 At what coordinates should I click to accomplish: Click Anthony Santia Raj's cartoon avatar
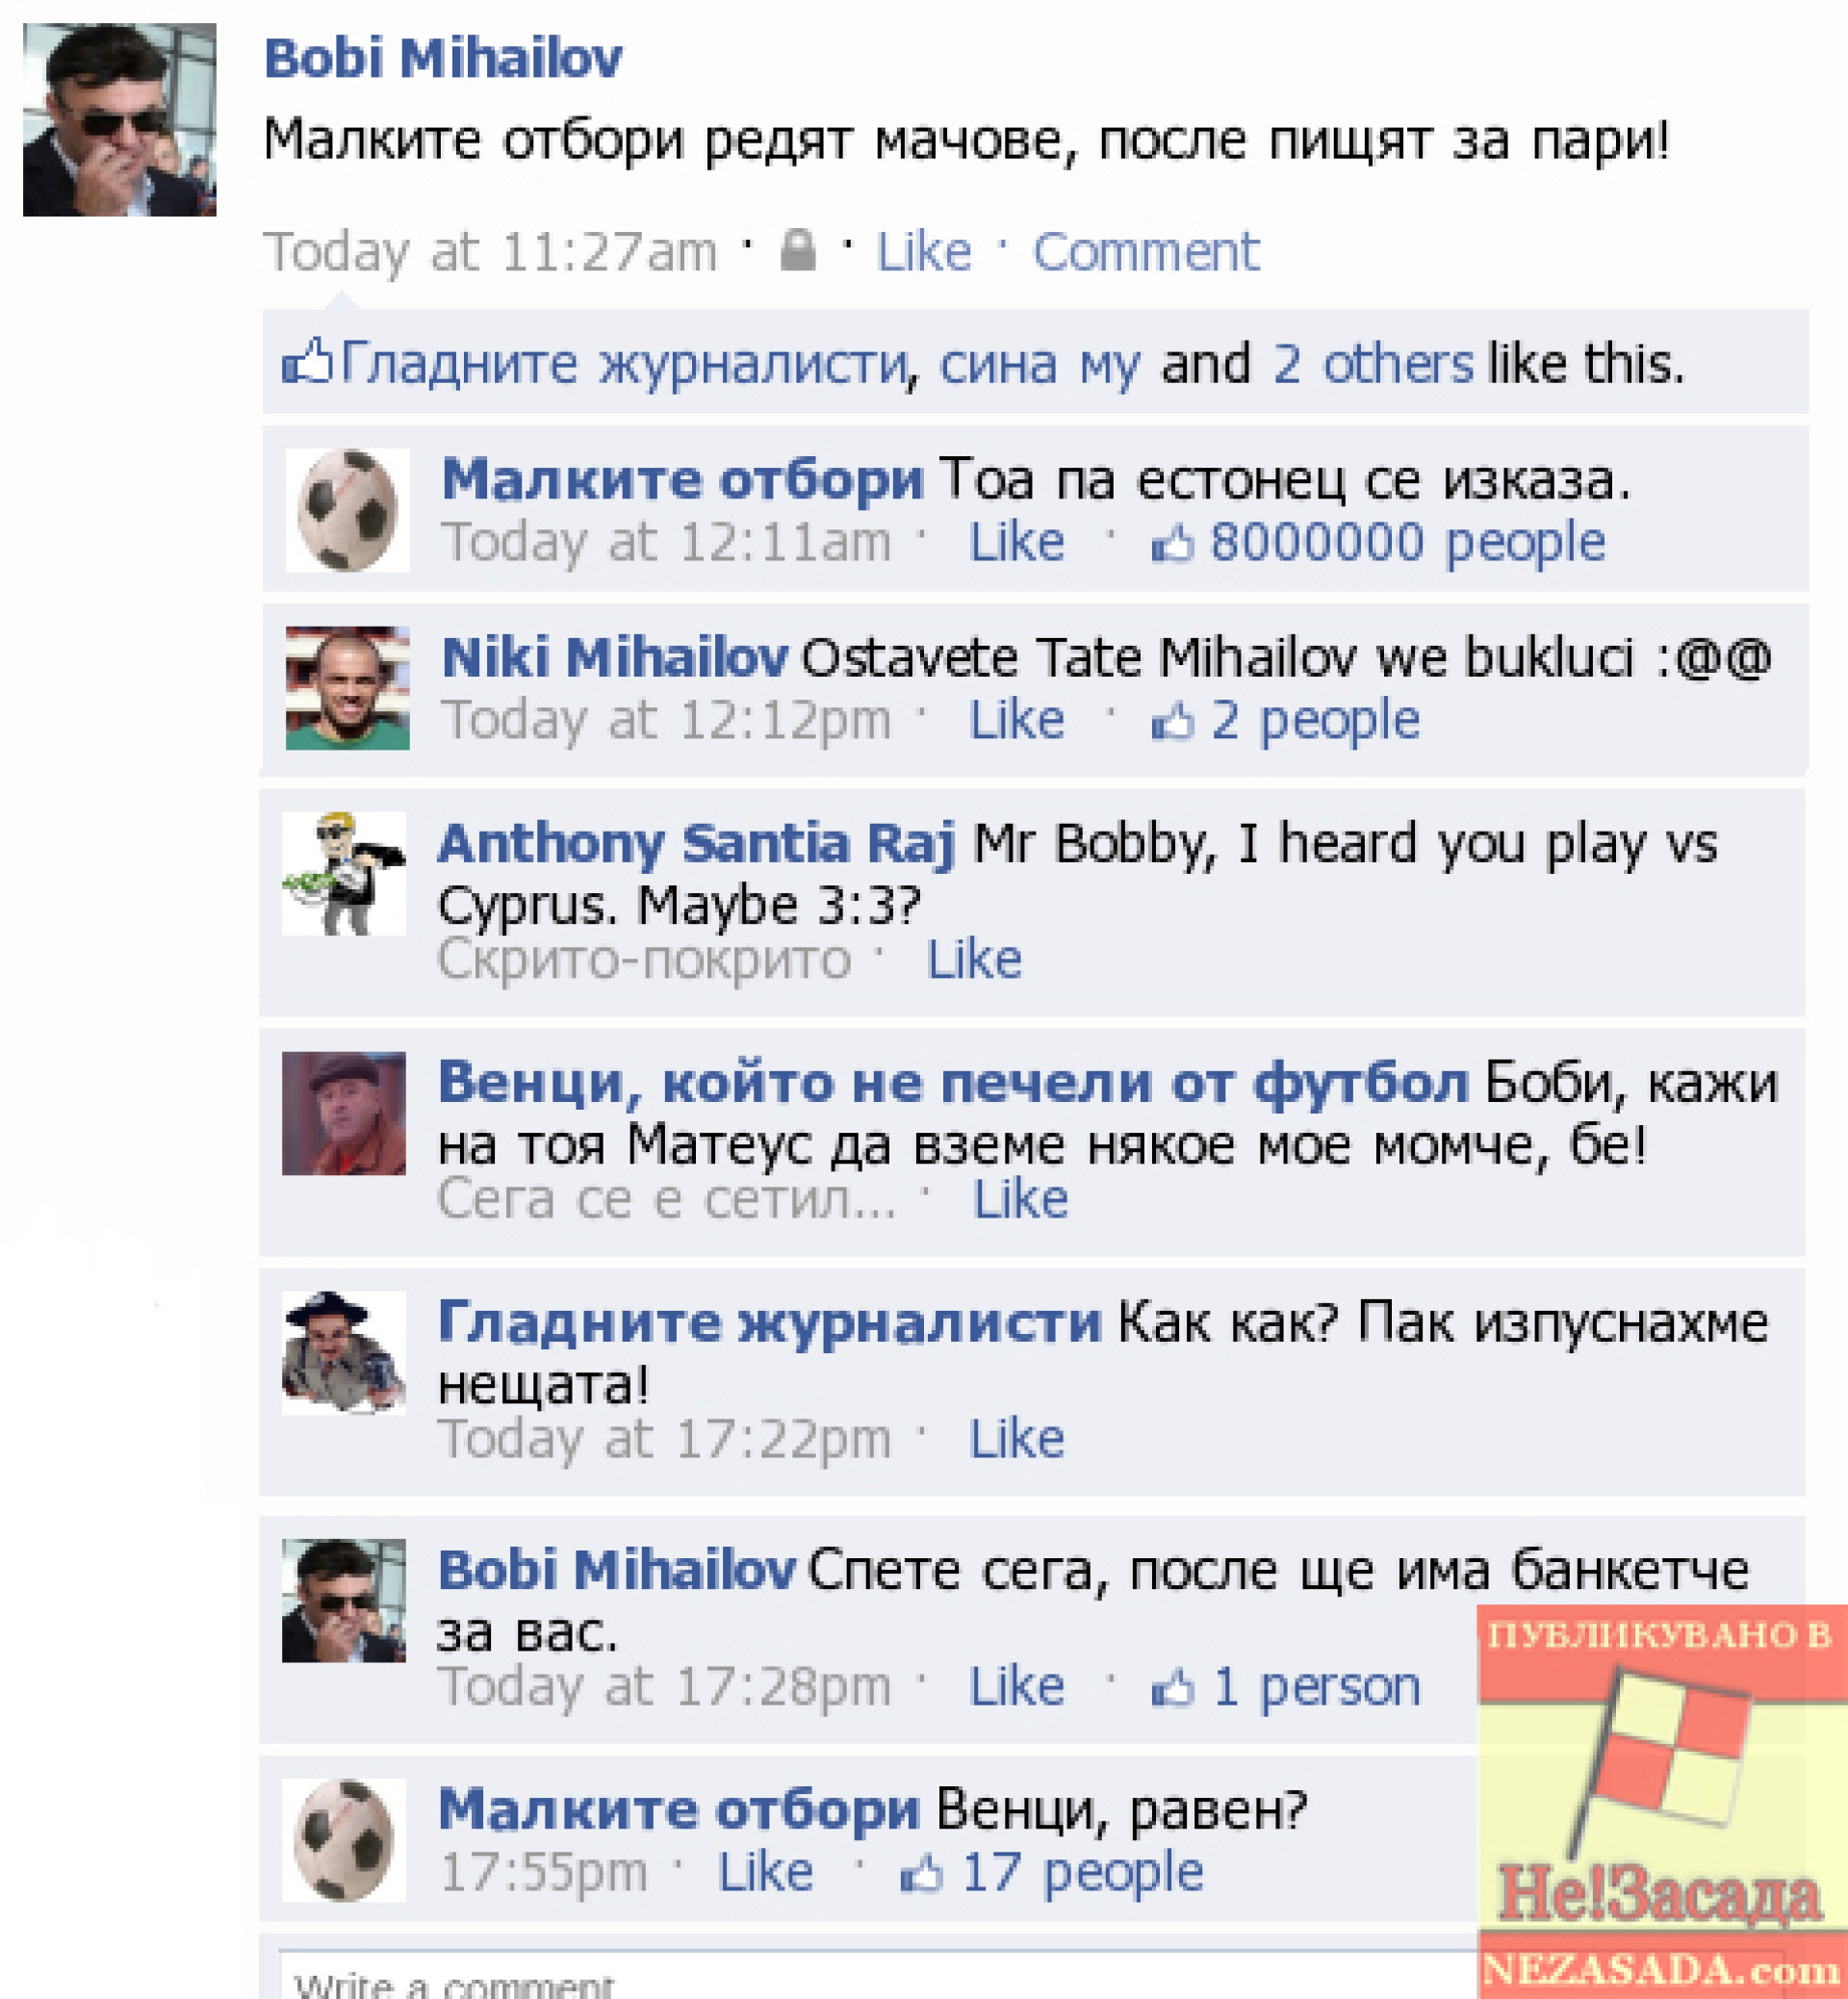tap(344, 873)
